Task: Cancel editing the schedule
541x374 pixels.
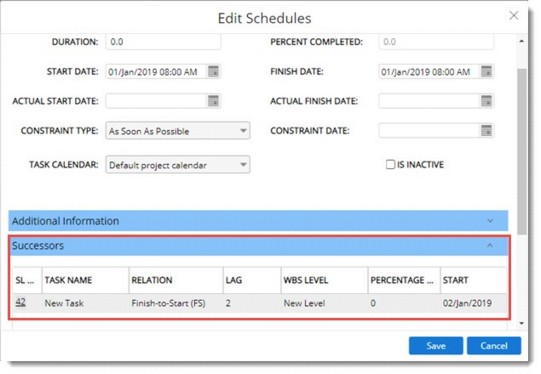Action: 494,346
